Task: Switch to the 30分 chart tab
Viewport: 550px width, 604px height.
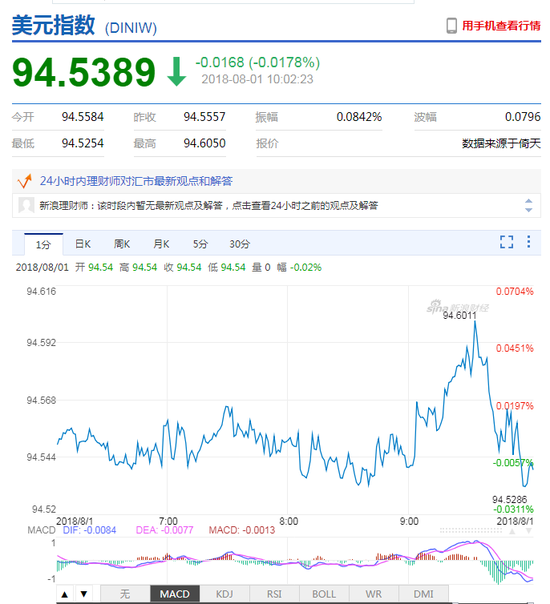Action: [x=240, y=244]
